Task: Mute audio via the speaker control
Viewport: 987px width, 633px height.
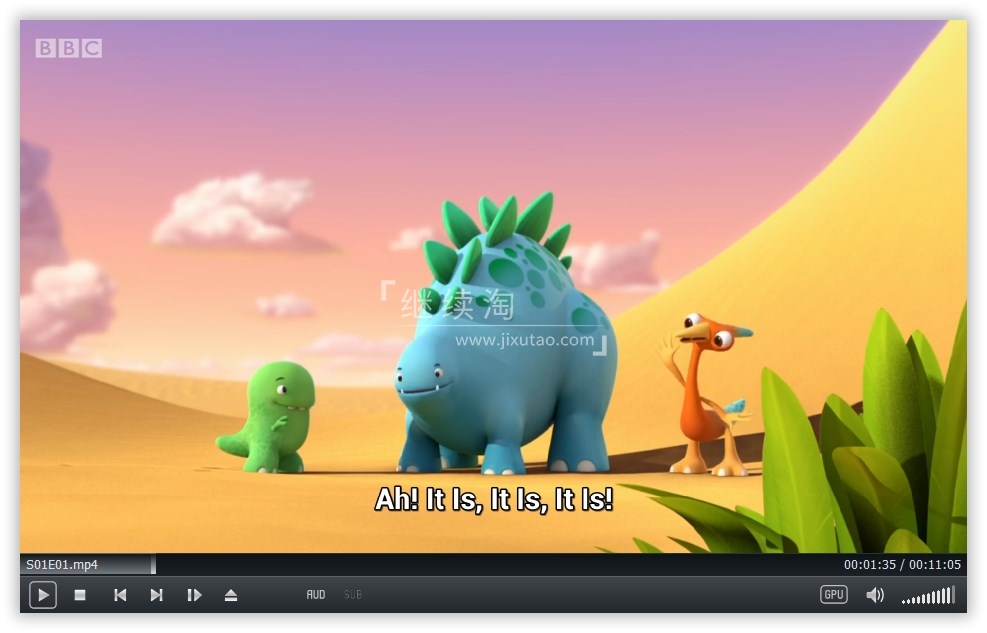Action: pos(875,594)
